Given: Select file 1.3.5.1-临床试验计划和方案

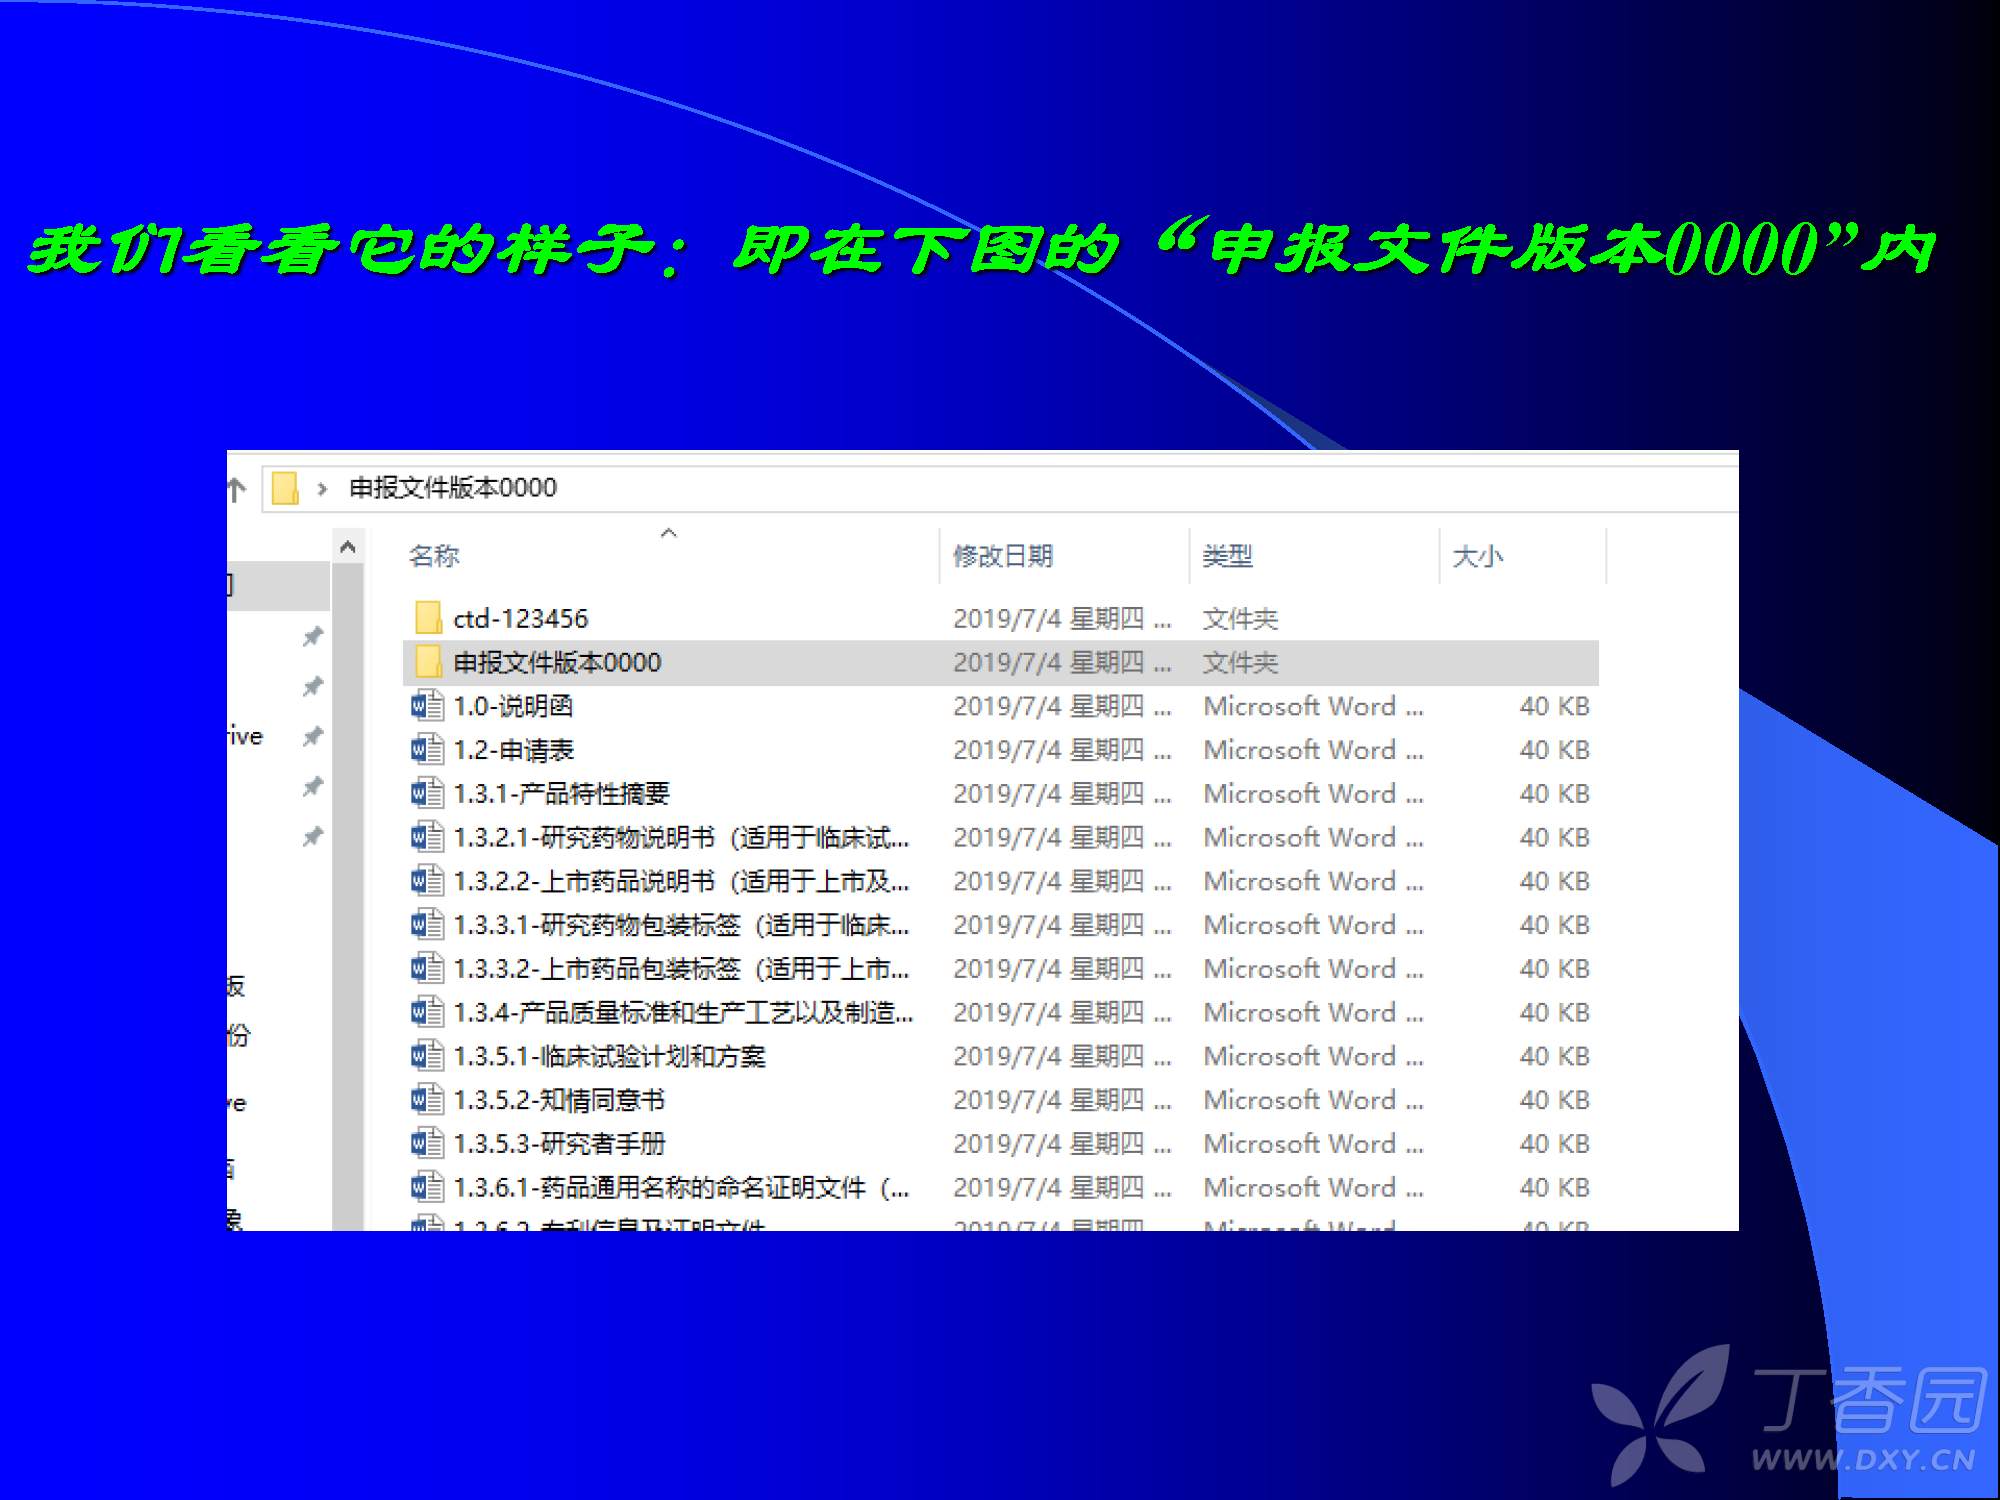Looking at the screenshot, I should coord(609,1057).
